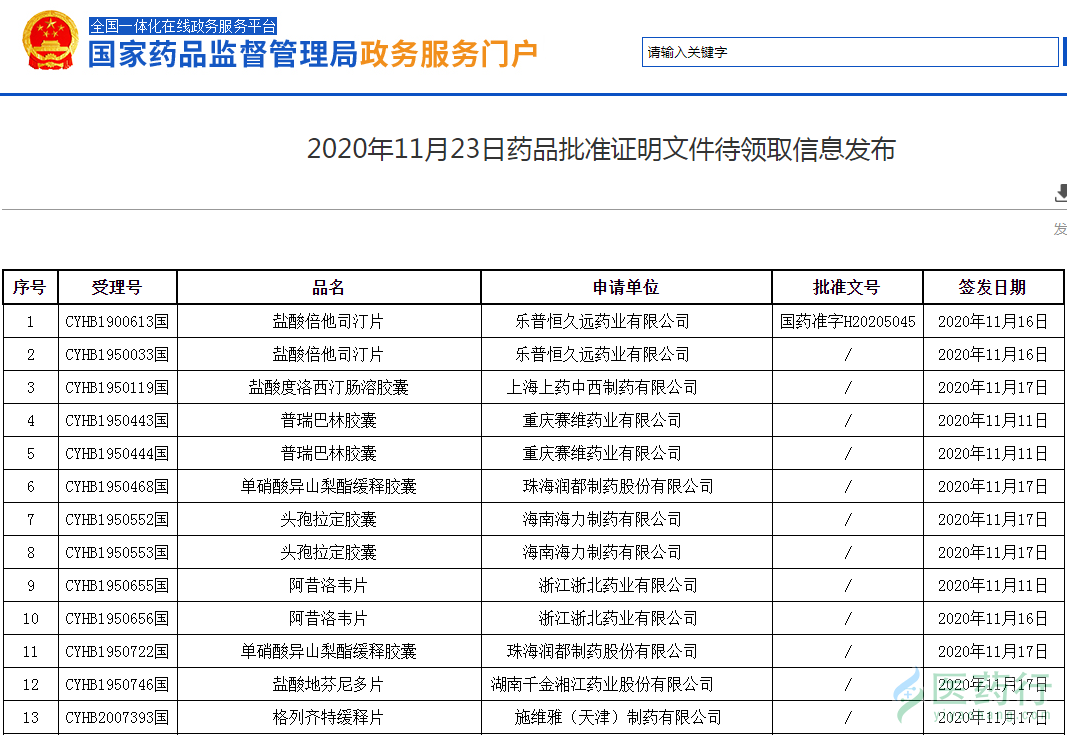
Task: Click 海南海力制药有限公司 in row 7
Action: point(602,519)
